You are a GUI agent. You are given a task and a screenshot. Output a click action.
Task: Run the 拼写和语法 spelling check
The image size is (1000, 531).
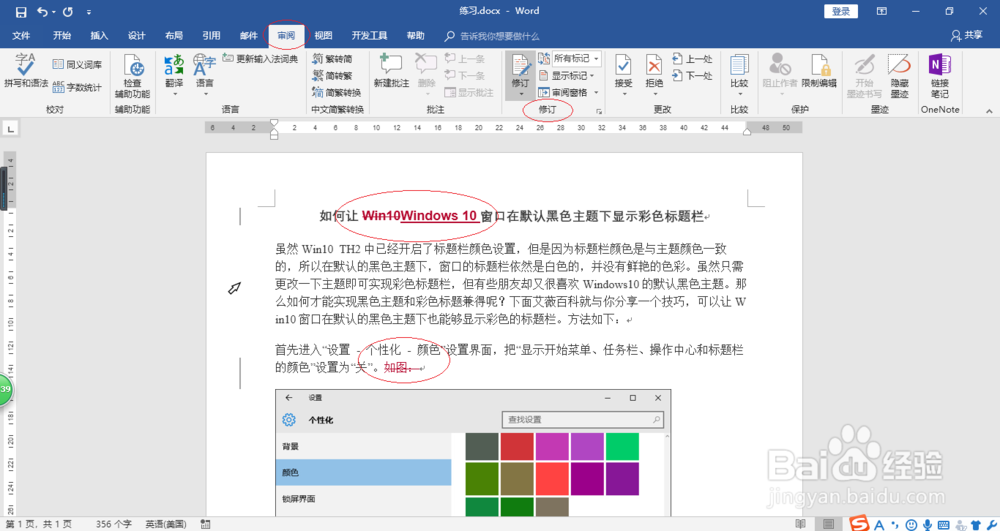pyautogui.click(x=26, y=70)
